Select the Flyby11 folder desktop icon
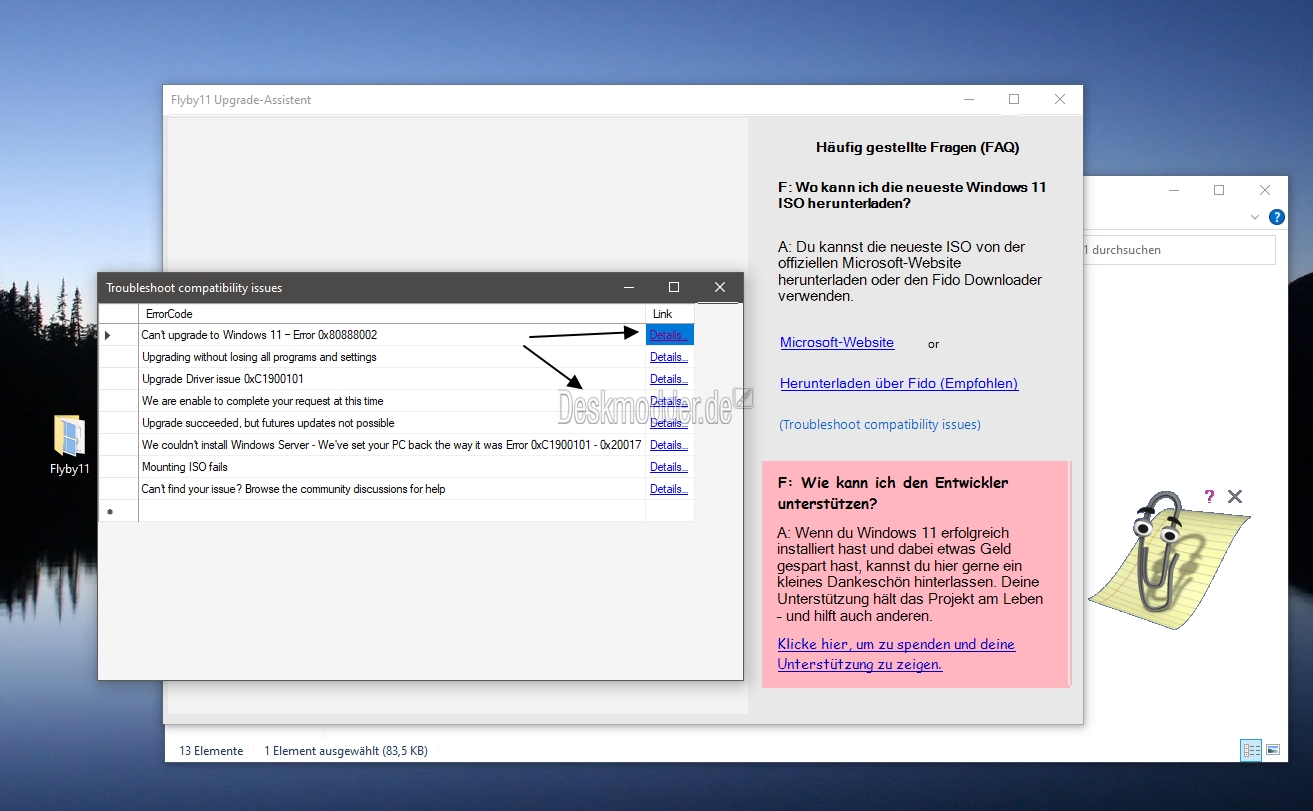Screen dimensions: 1313x811 tap(70, 446)
